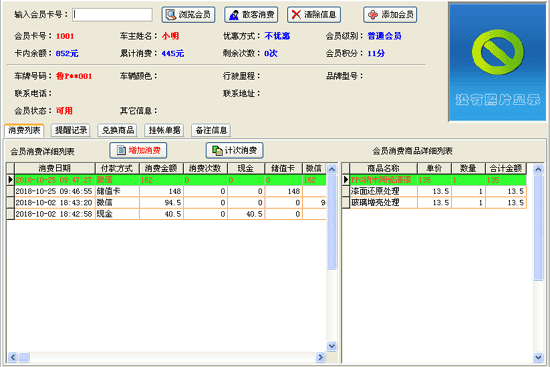Click the member card number input field
Screen dimensions: 550x367
(x=112, y=14)
